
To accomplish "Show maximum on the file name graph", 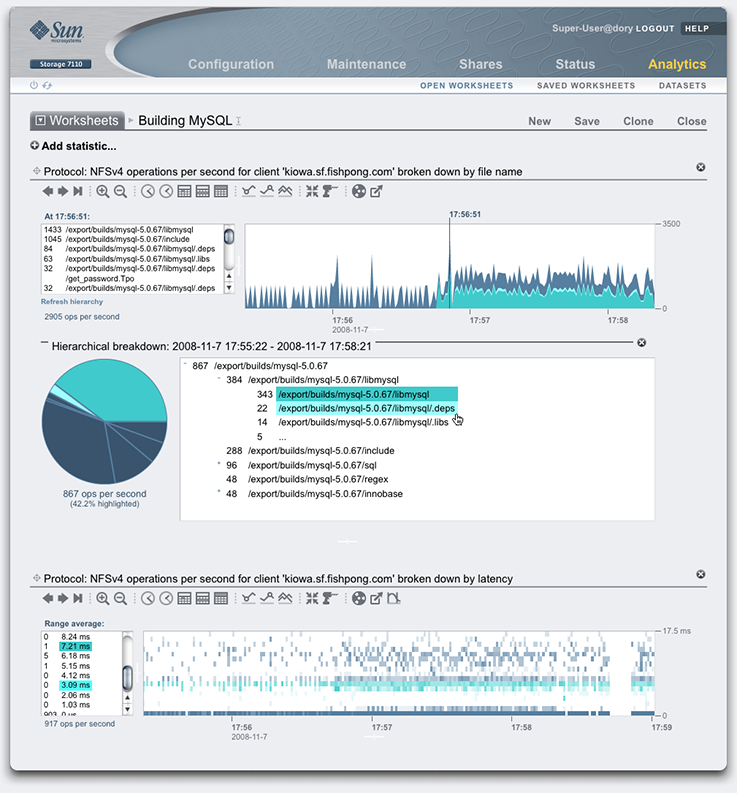I will (x=267, y=191).
